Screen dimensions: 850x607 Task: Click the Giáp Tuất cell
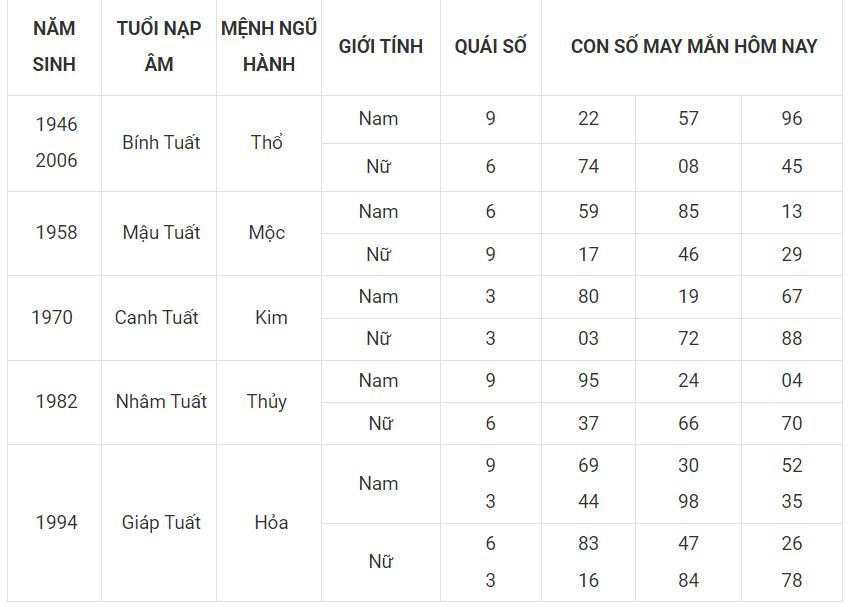pos(161,523)
